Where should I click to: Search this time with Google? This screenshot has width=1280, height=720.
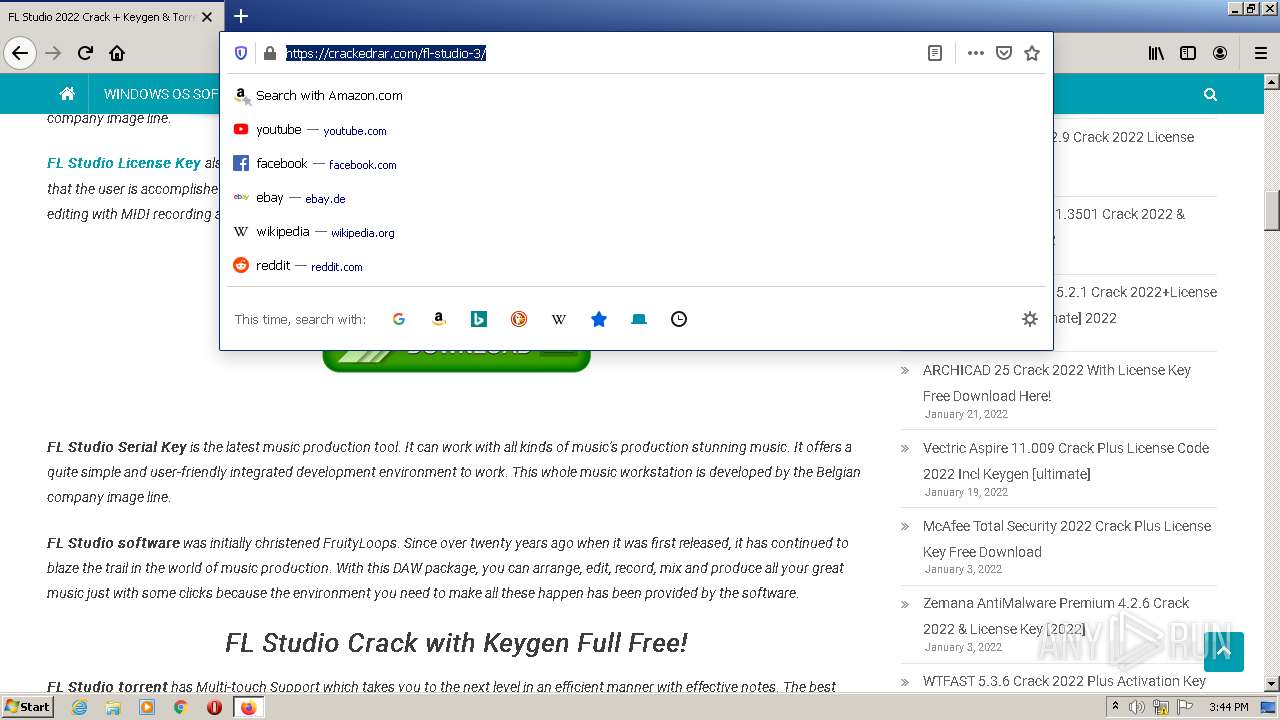399,319
